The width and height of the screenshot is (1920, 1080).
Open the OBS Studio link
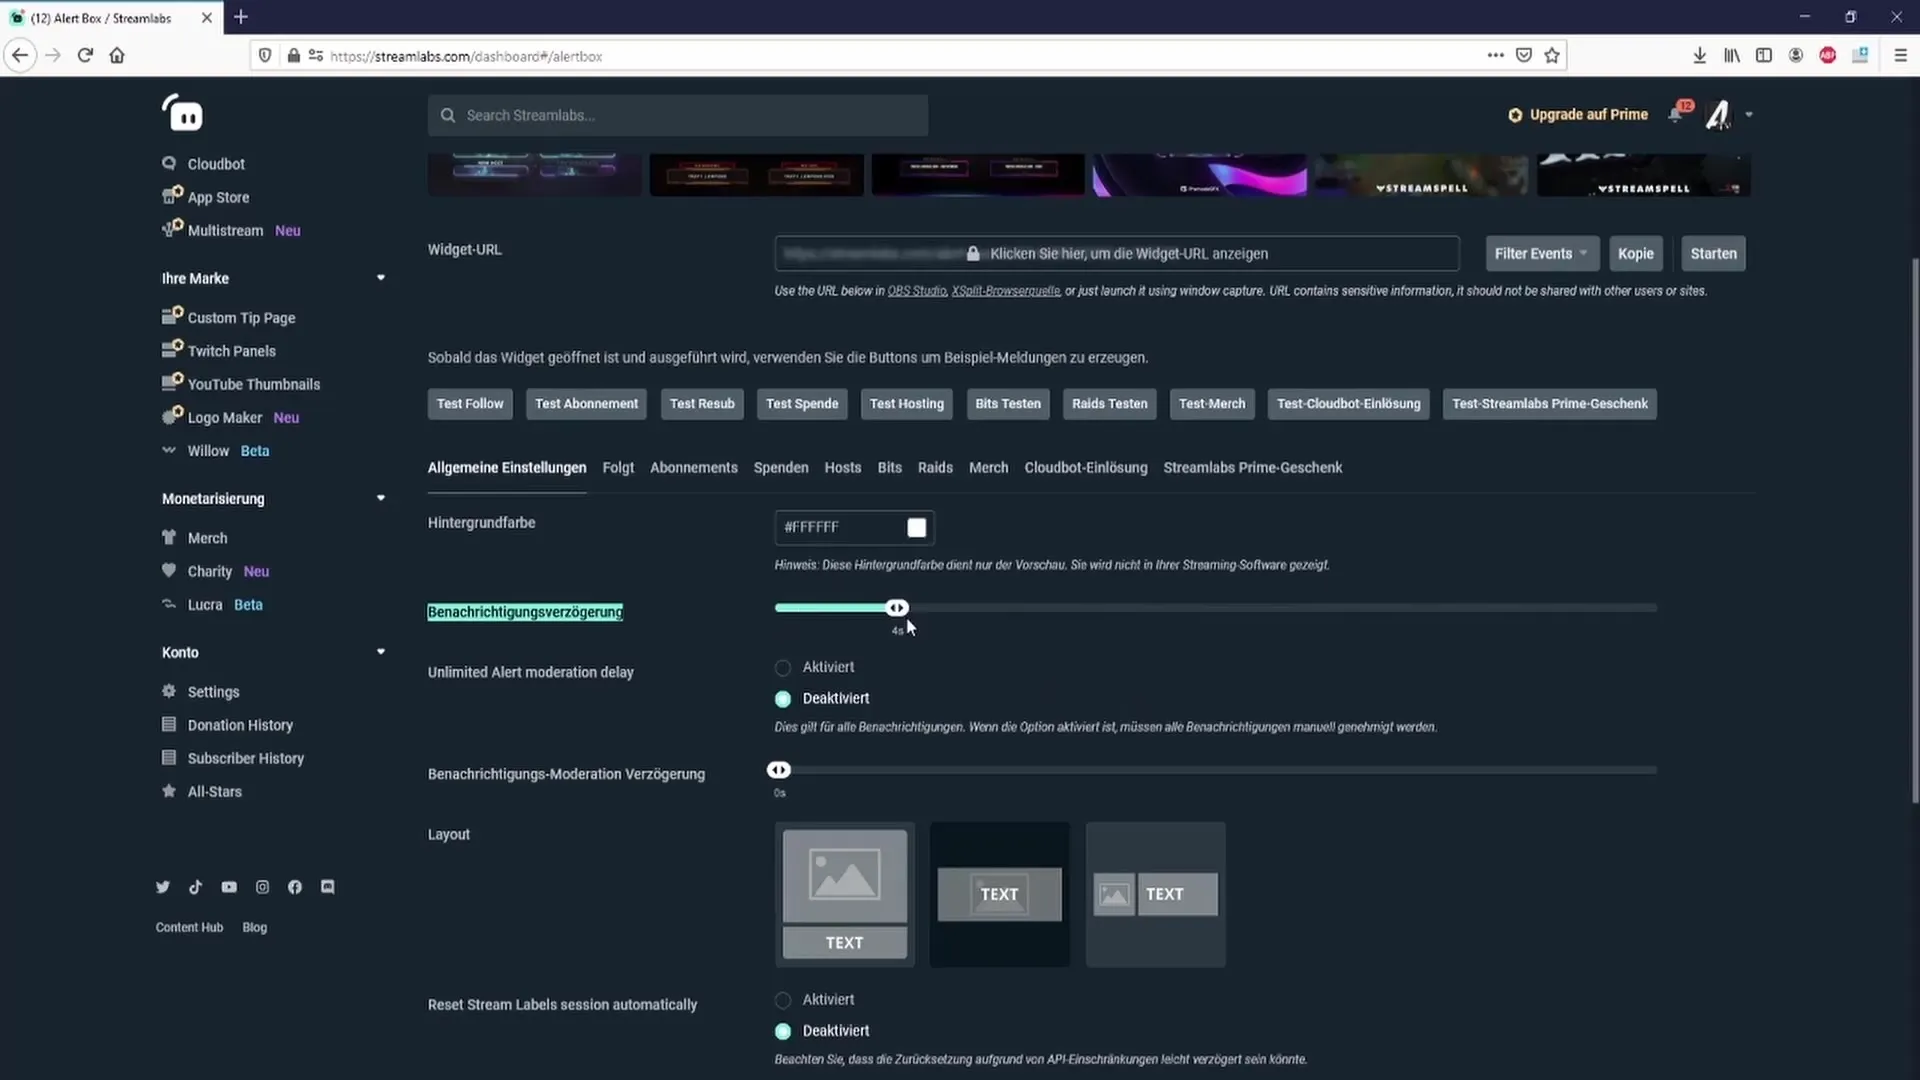pyautogui.click(x=917, y=291)
